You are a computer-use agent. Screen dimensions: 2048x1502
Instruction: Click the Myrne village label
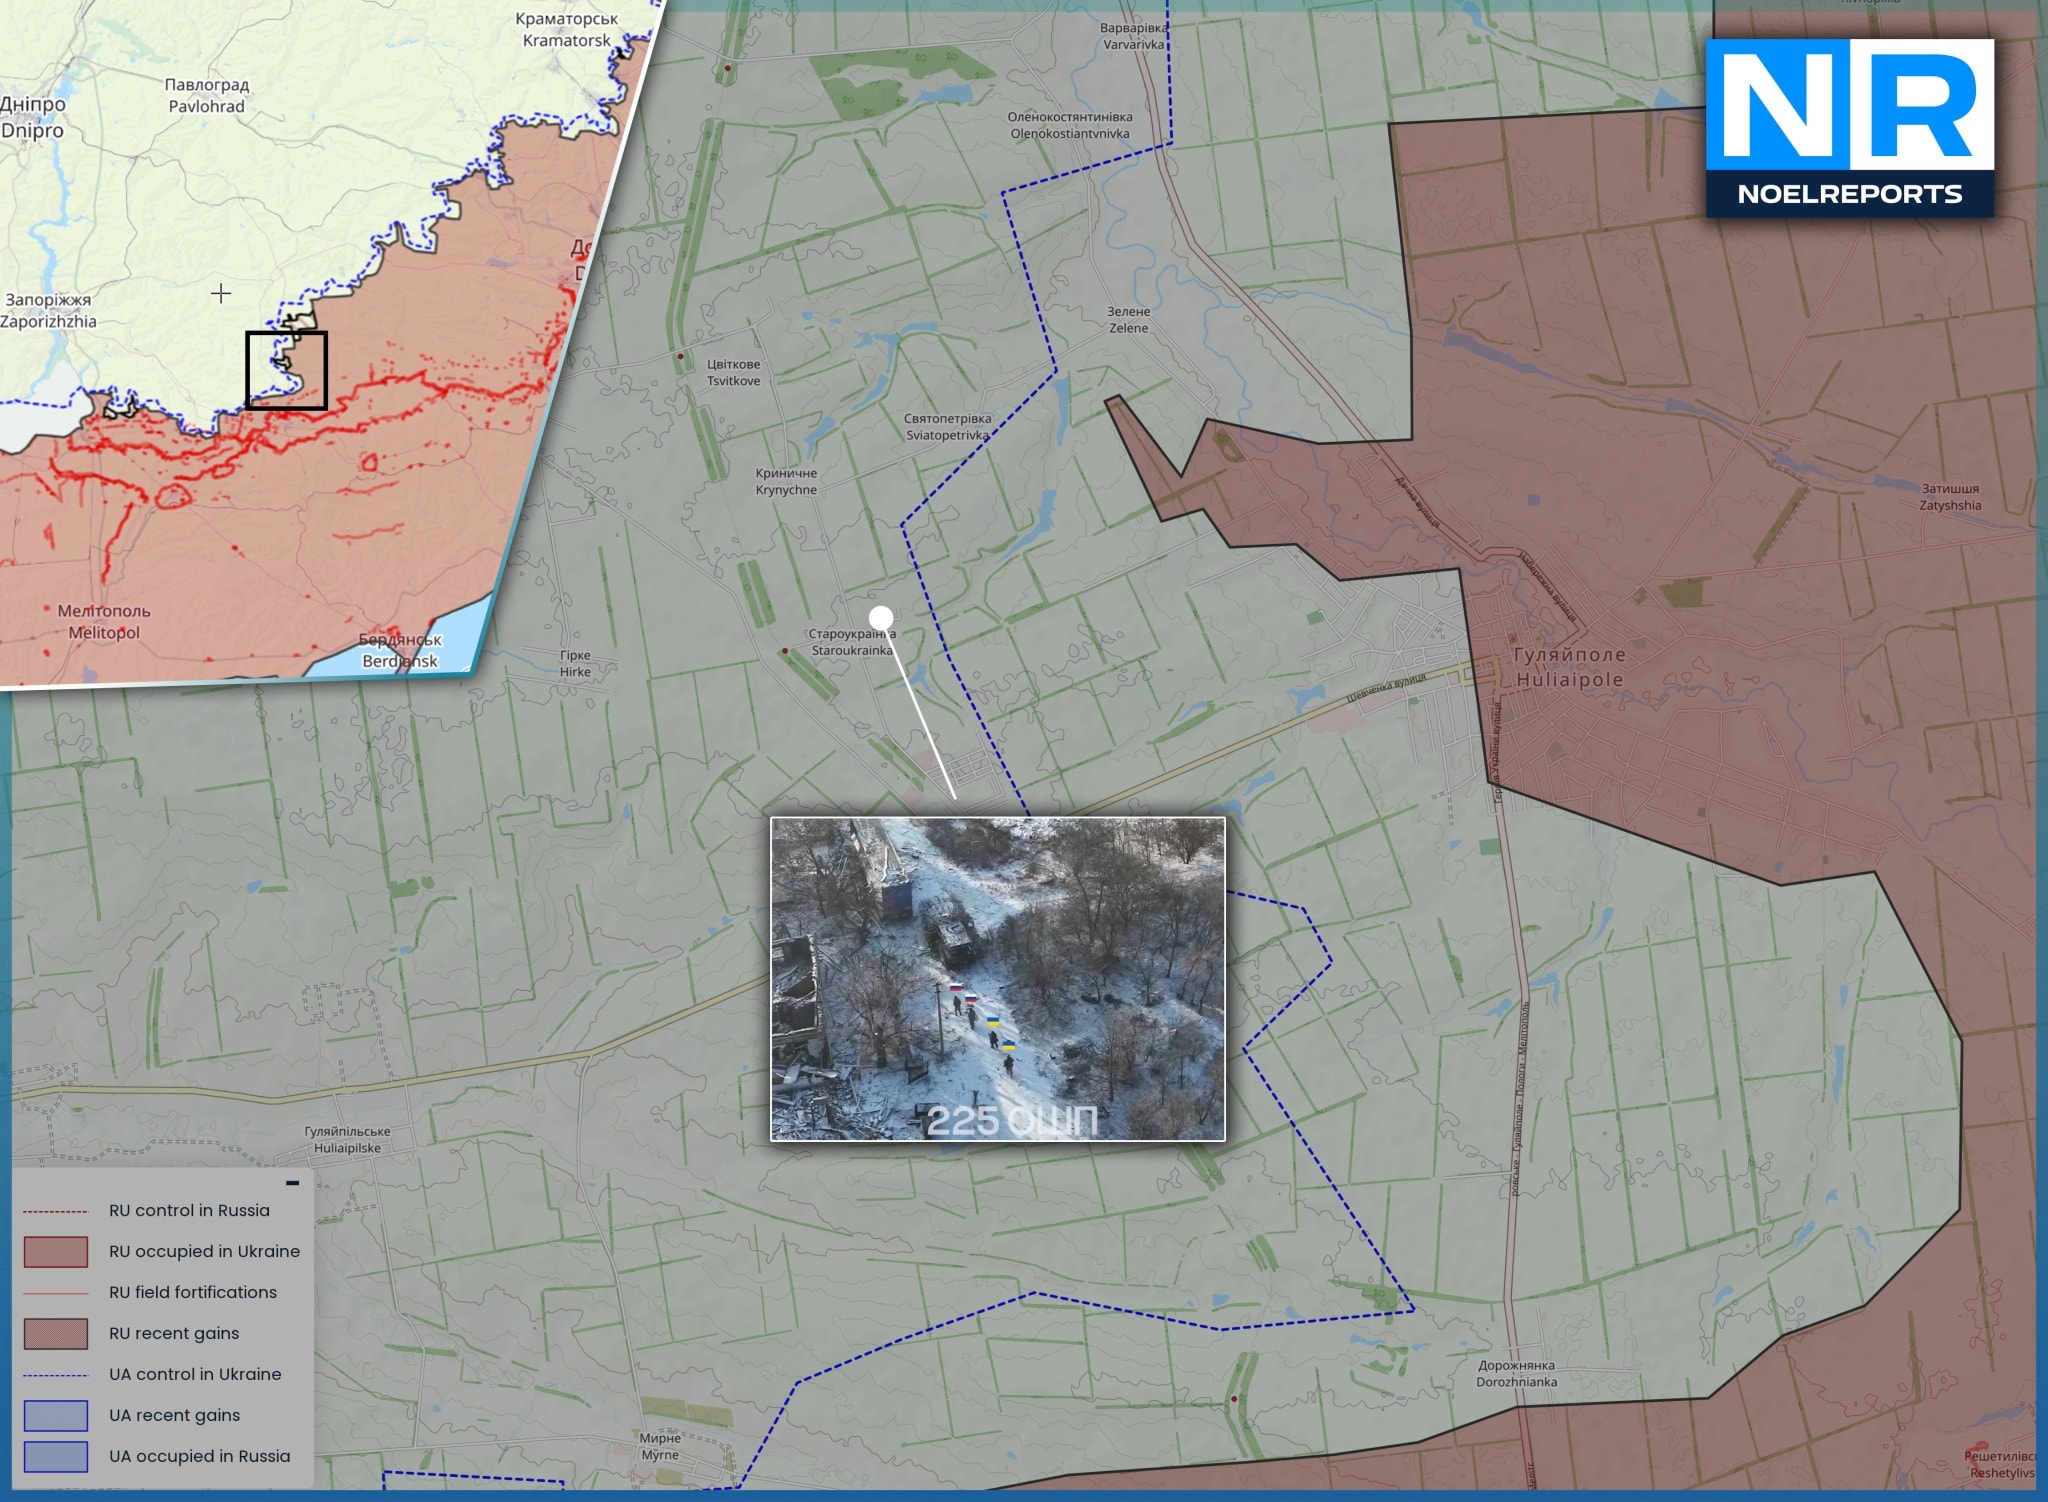[660, 1447]
